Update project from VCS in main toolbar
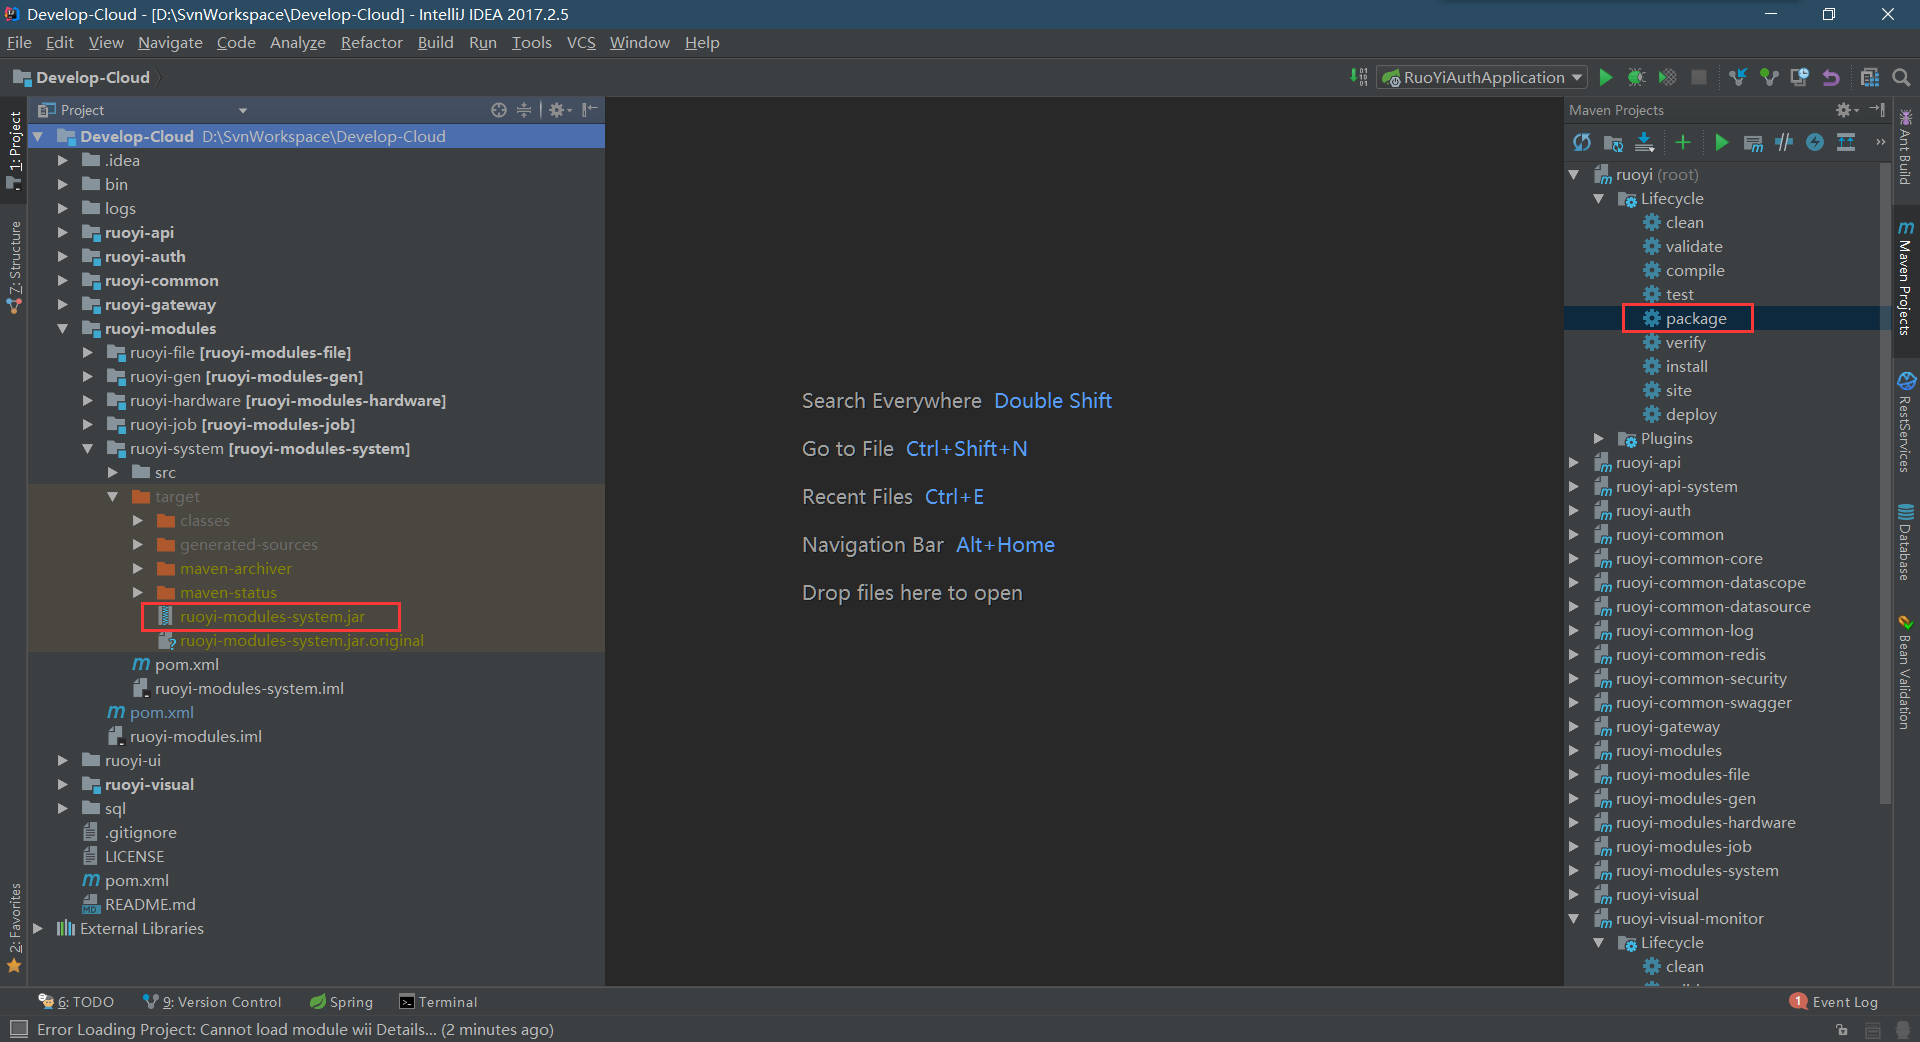Screen dimensions: 1920x1042 (x=1738, y=77)
